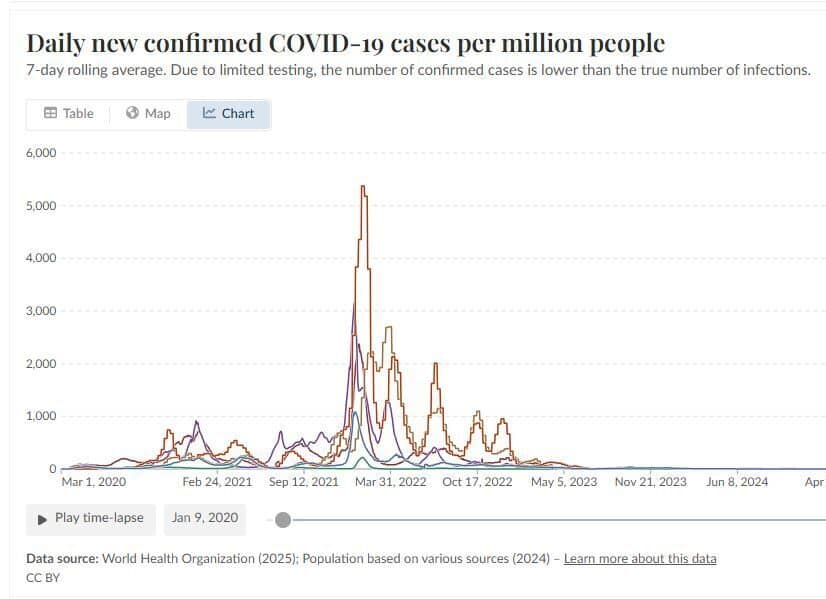This screenshot has height=599, width=826.
Task: Start the Play time-lapse button
Action: (91, 518)
